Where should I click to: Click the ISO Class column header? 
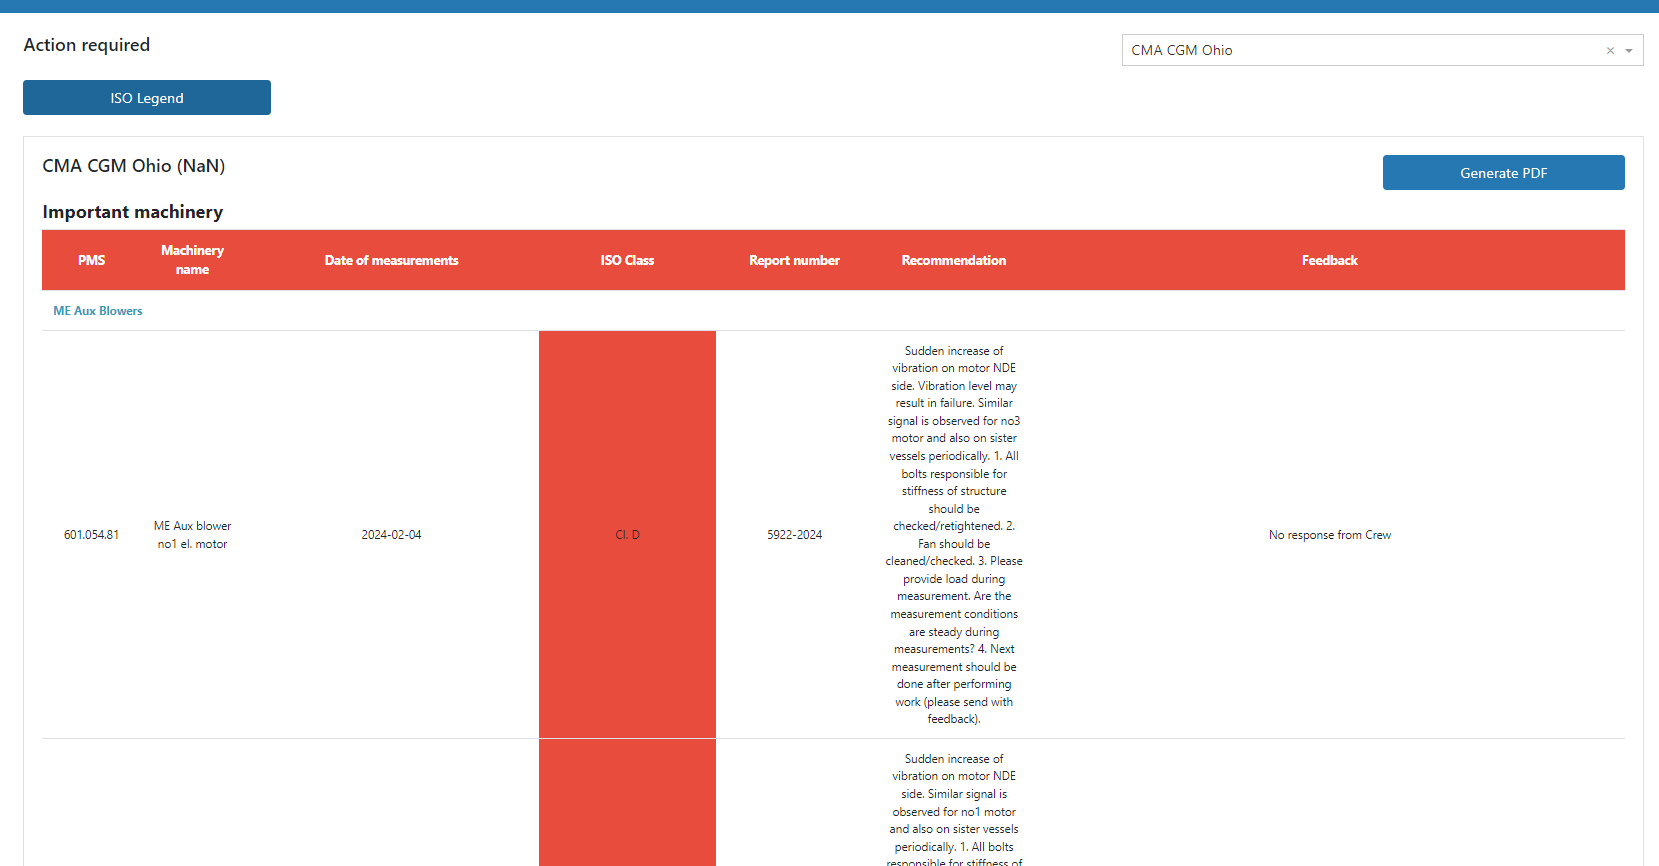[x=627, y=260]
